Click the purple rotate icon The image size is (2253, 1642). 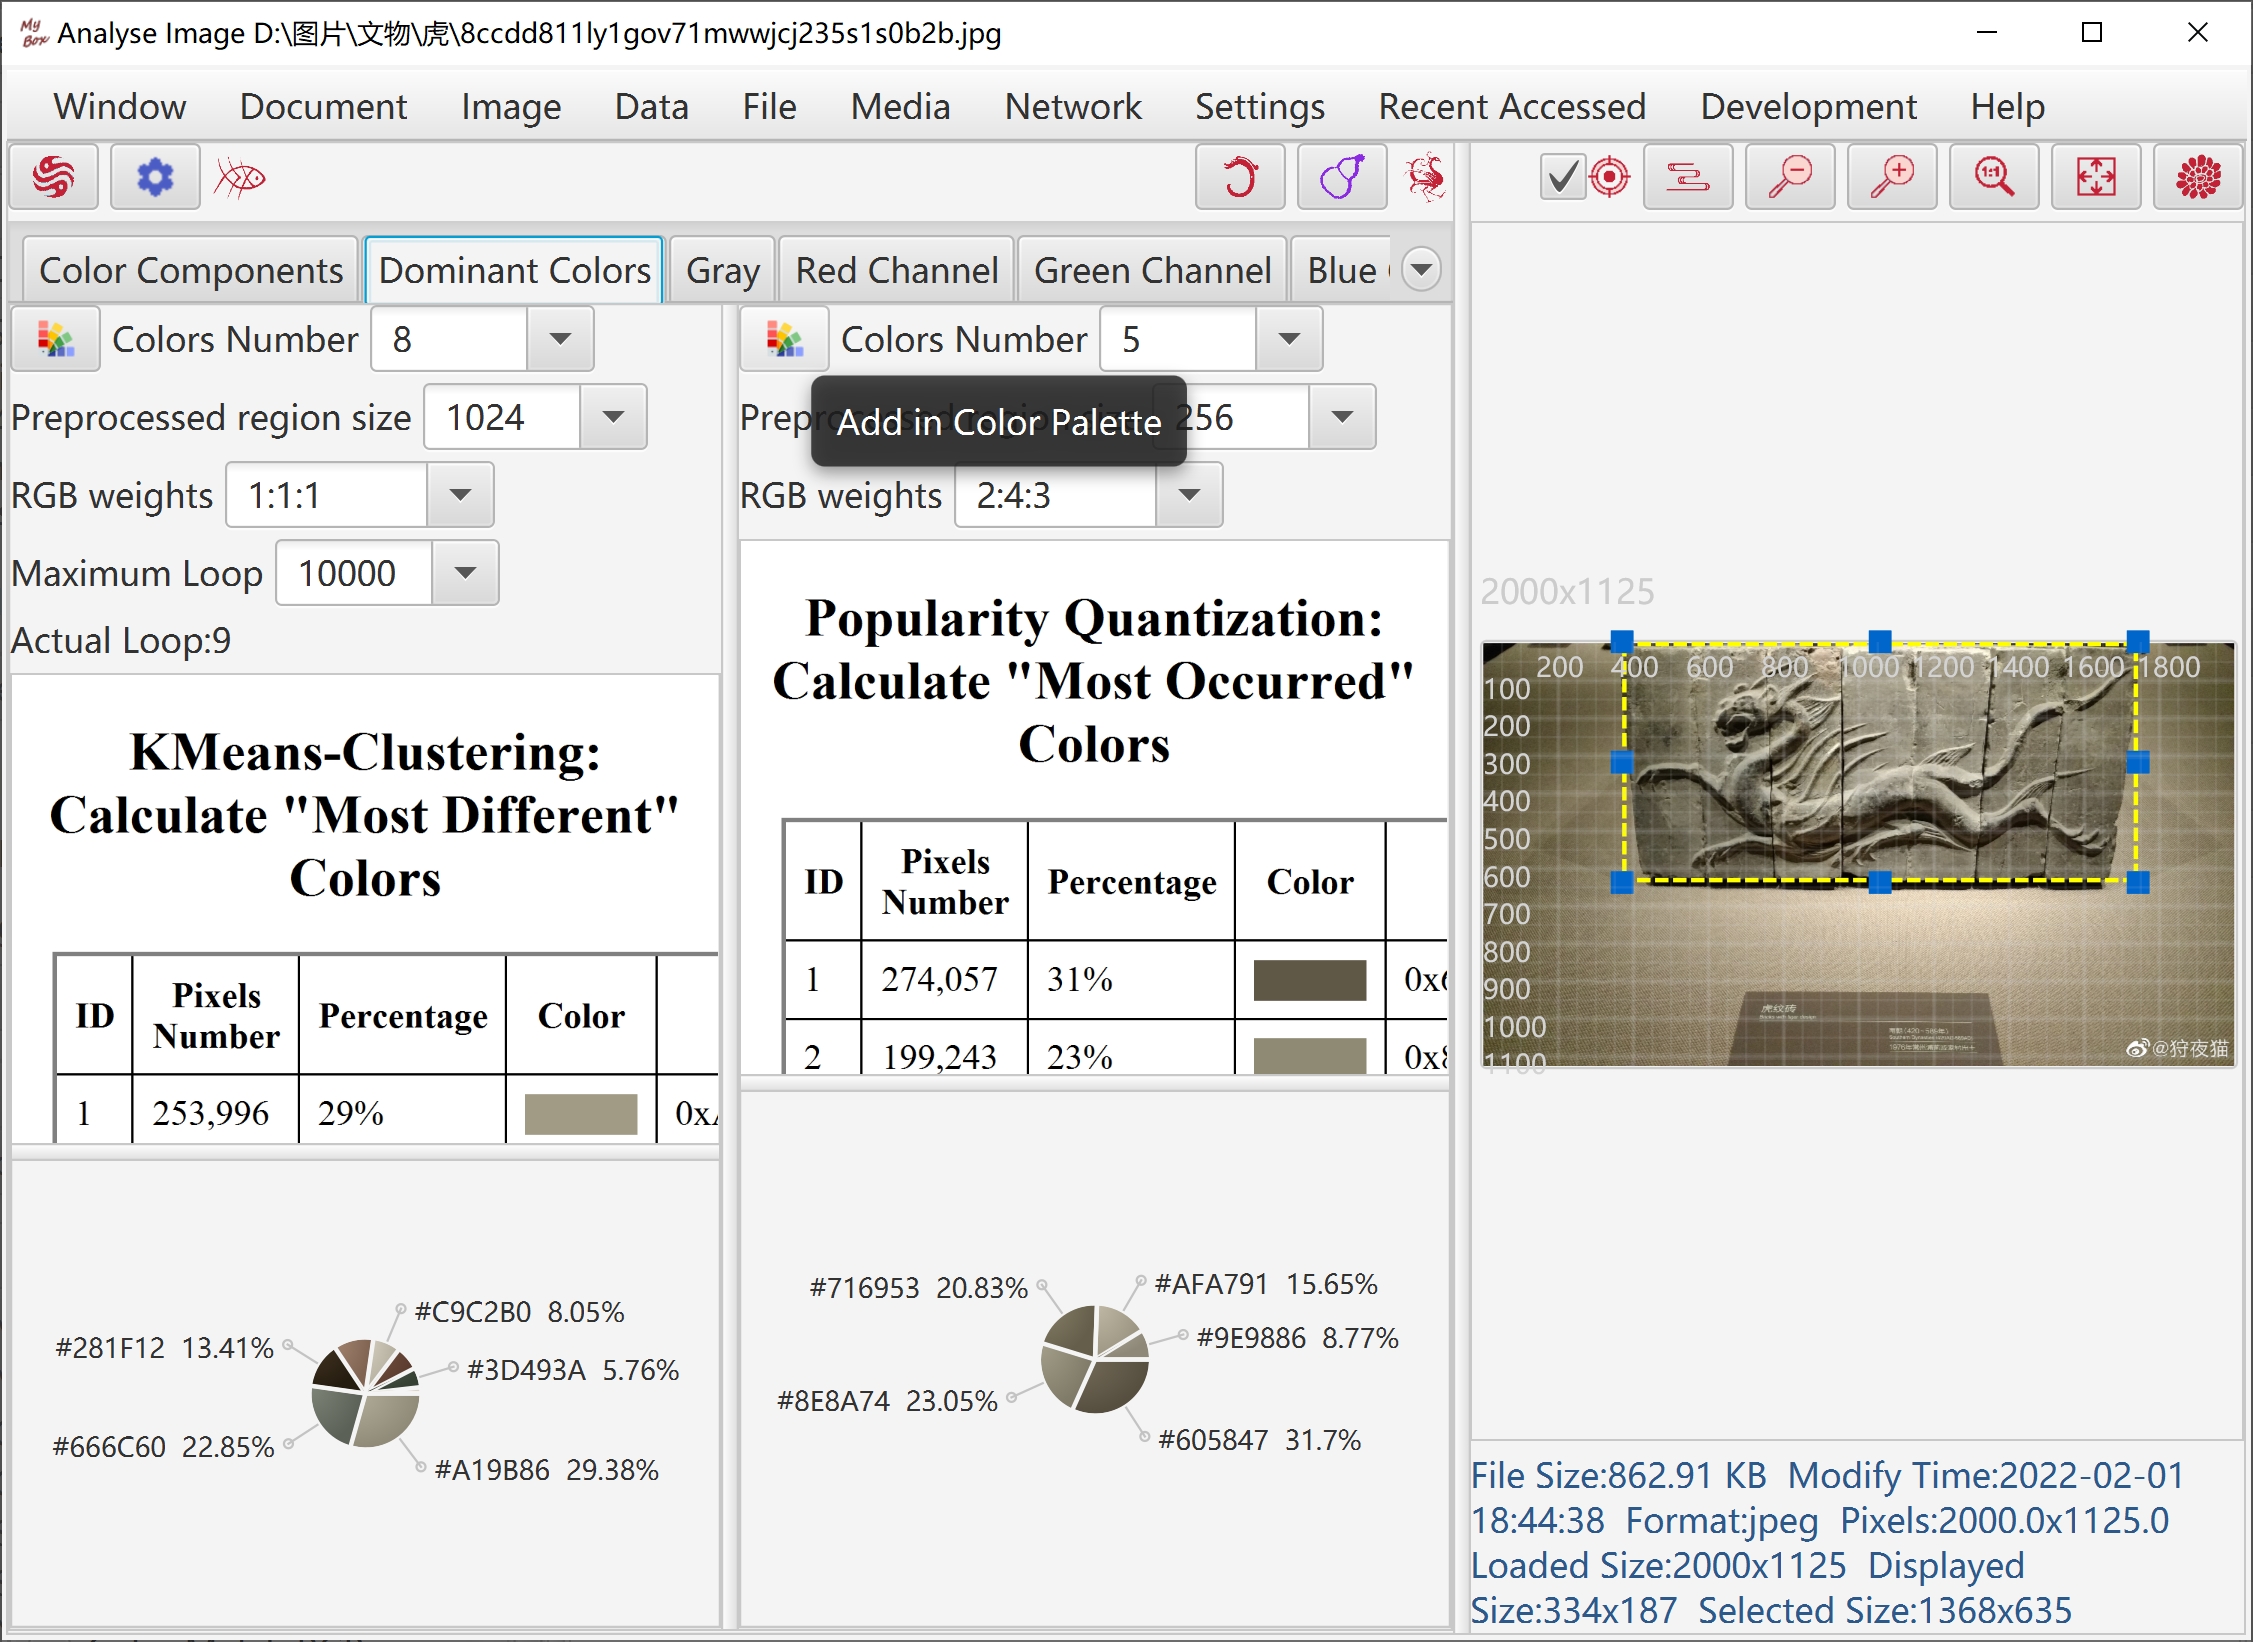pyautogui.click(x=1342, y=178)
